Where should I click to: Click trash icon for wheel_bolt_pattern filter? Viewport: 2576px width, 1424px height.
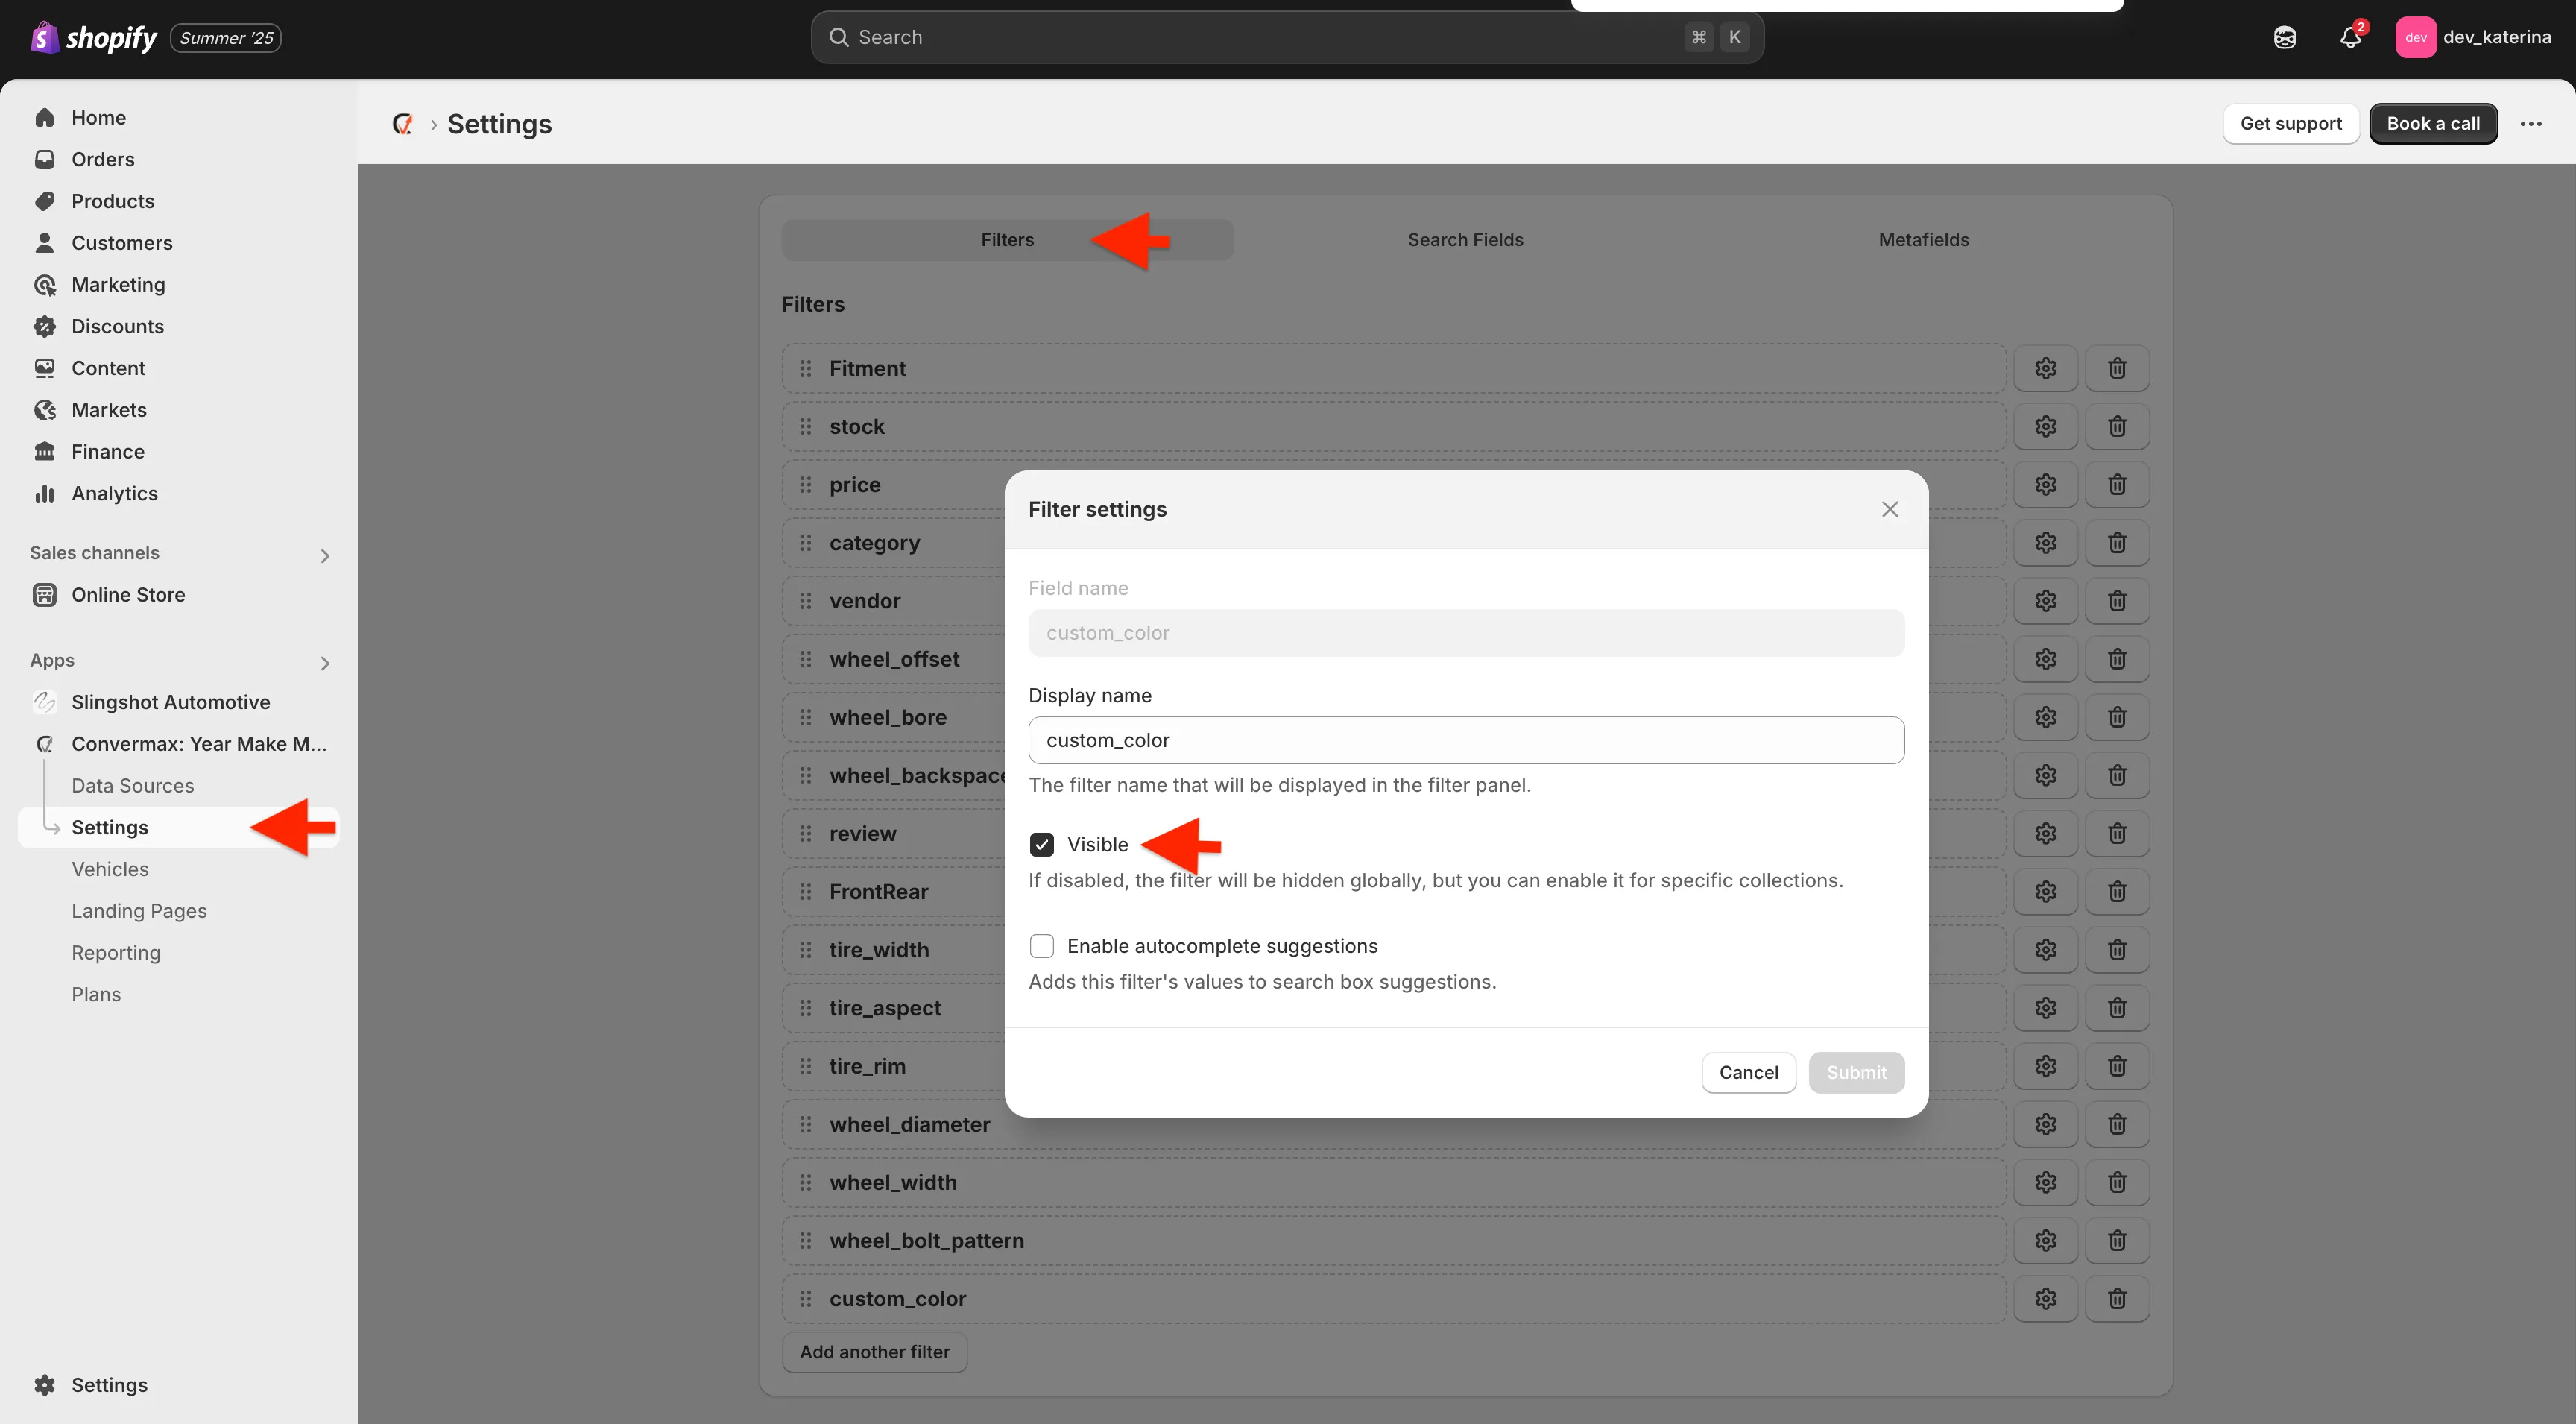pyautogui.click(x=2116, y=1240)
